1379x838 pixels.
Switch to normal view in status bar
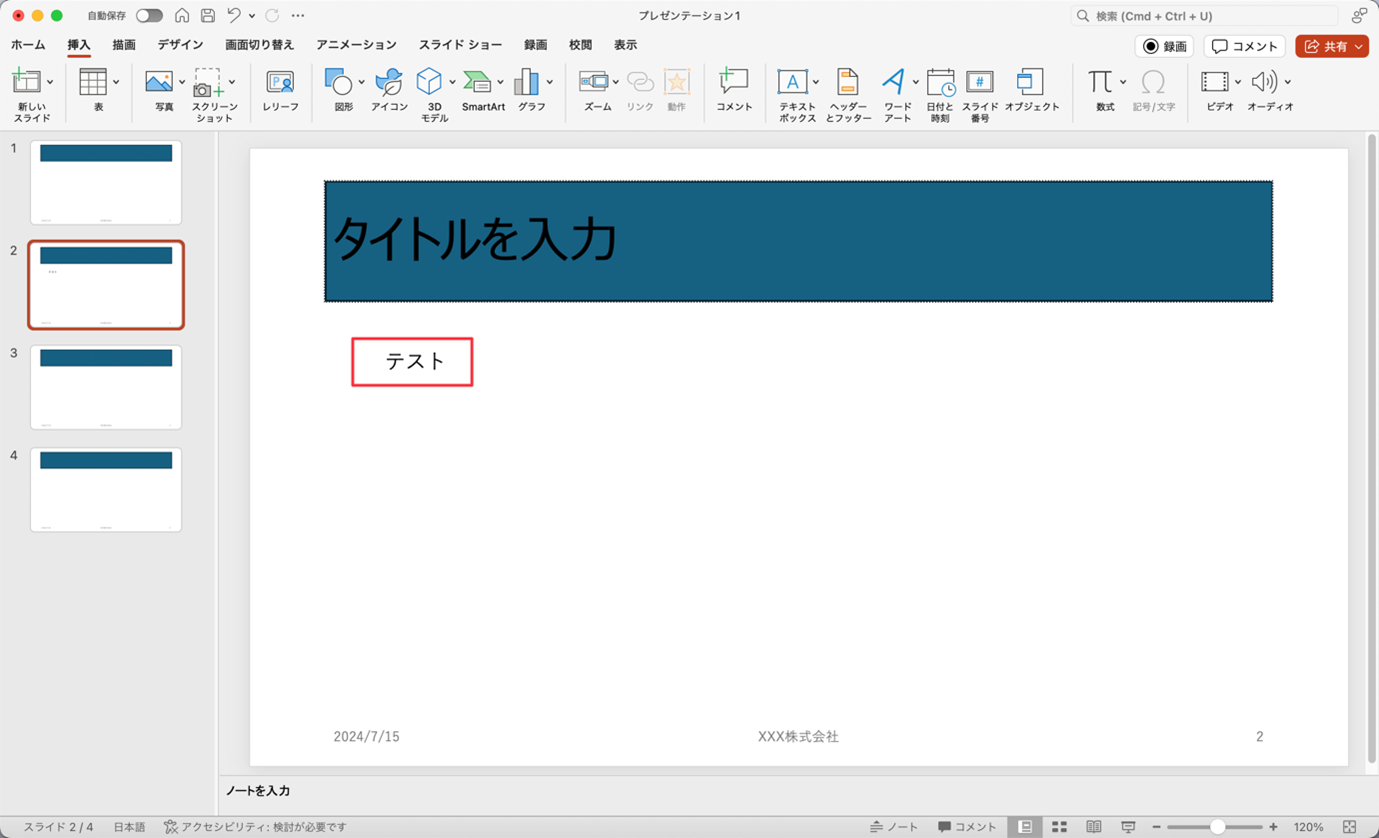click(x=1025, y=827)
